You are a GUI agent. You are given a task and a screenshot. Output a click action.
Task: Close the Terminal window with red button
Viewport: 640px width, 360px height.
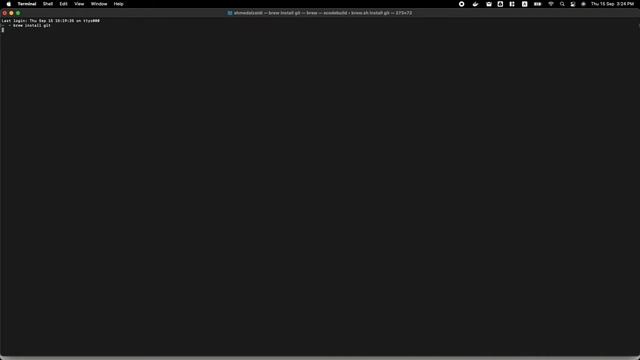[x=4, y=13]
